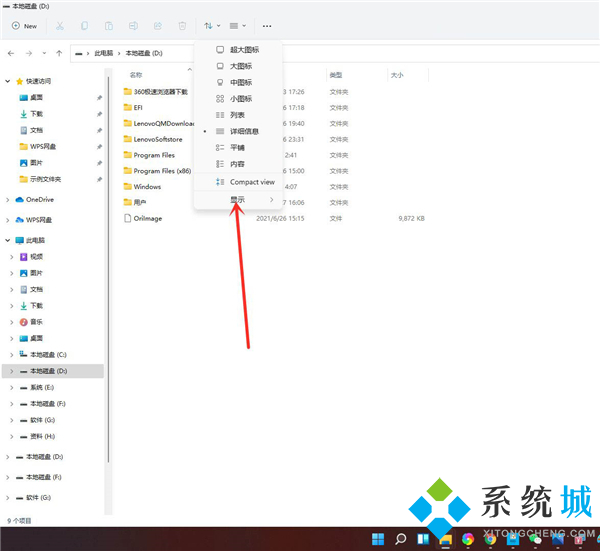
Task: Expand the OneDrive tree node
Action: coord(8,200)
